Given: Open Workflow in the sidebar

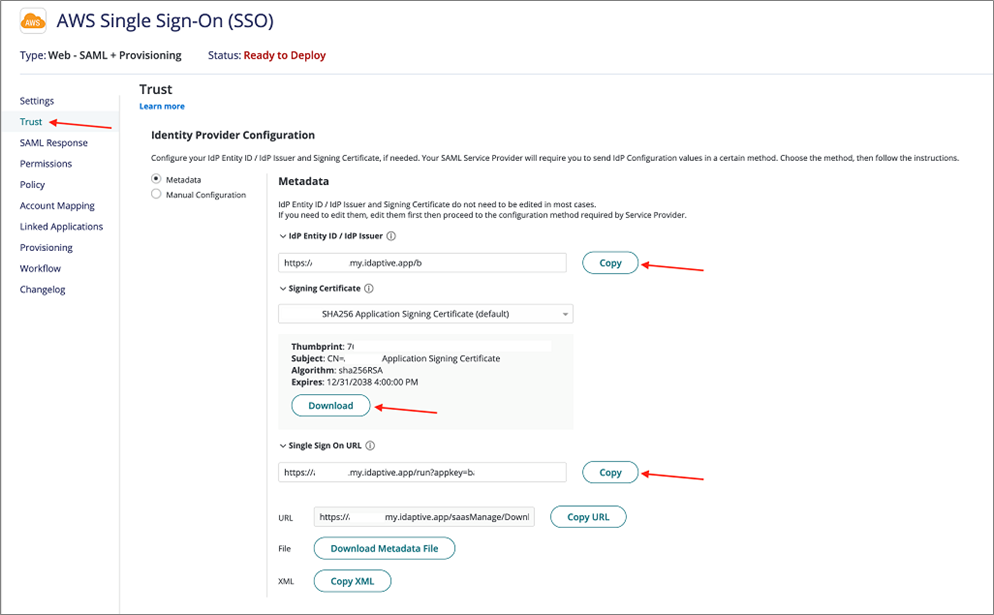Looking at the screenshot, I should pyautogui.click(x=40, y=268).
